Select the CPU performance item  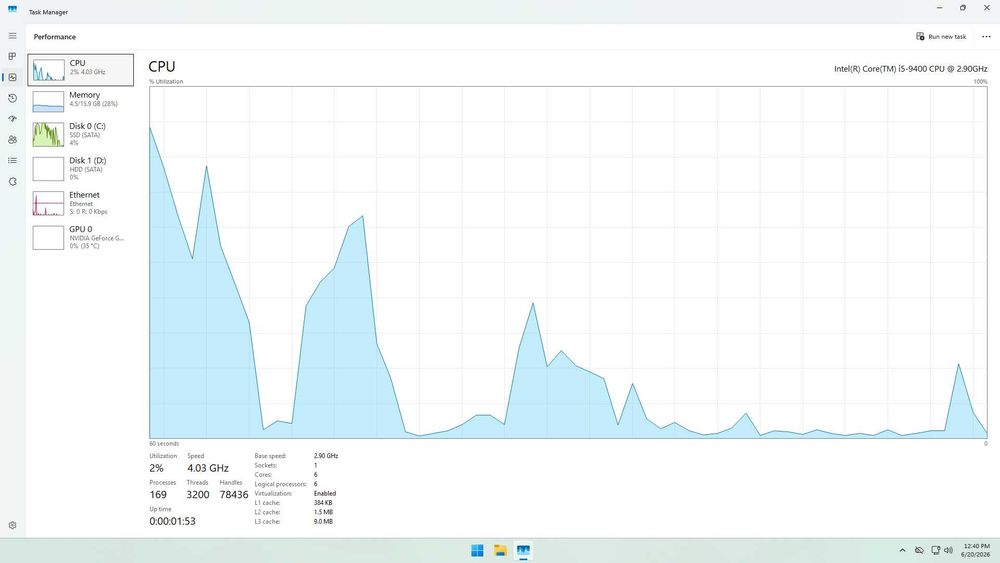[80, 69]
